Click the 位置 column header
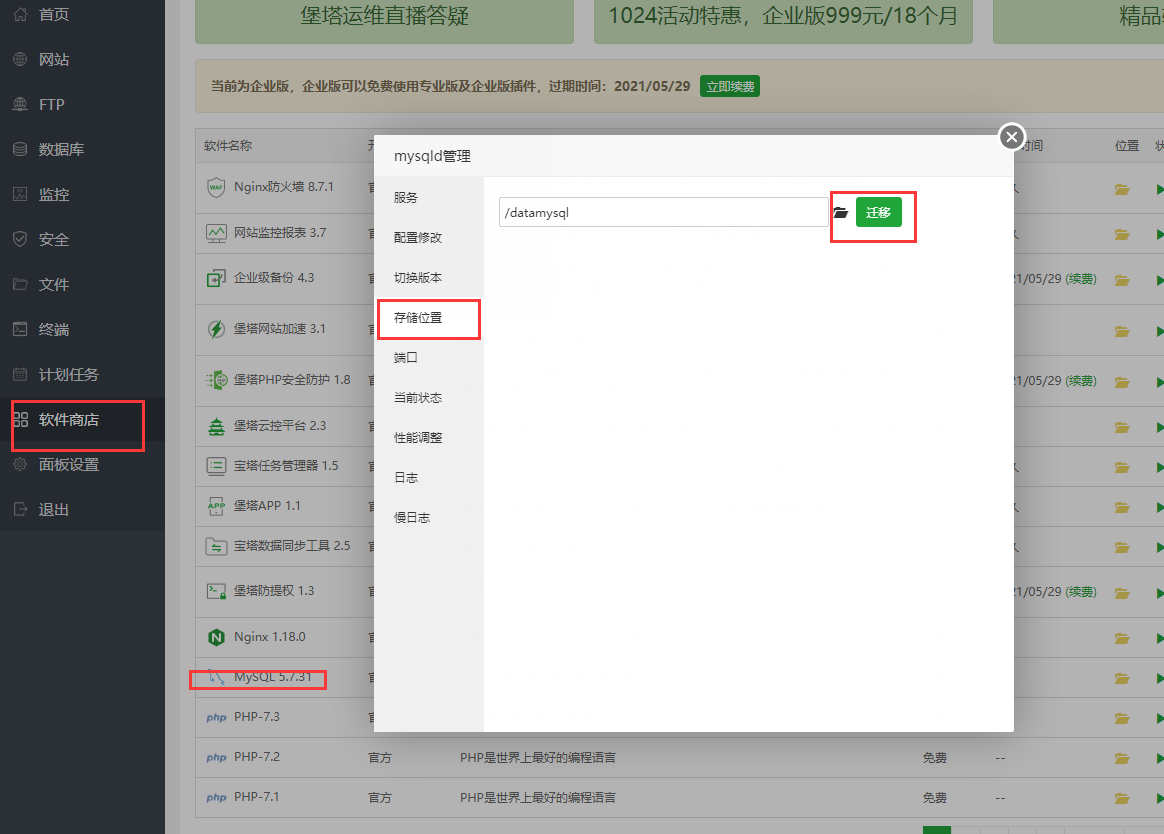This screenshot has height=834, width=1164. (x=1127, y=146)
